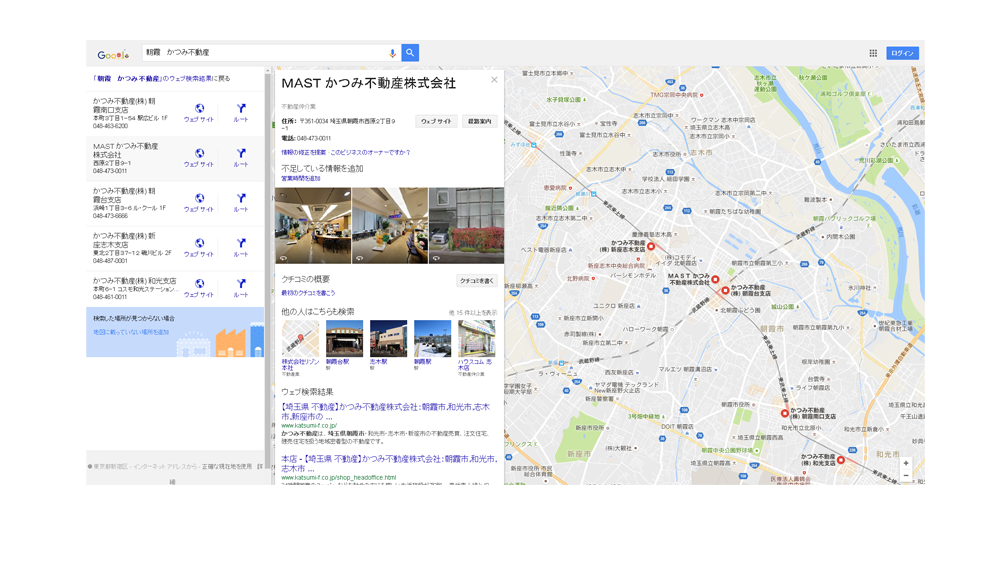The width and height of the screenshot is (1000, 562).
Task: Click the 経路案内 directions button
Action: (479, 121)
